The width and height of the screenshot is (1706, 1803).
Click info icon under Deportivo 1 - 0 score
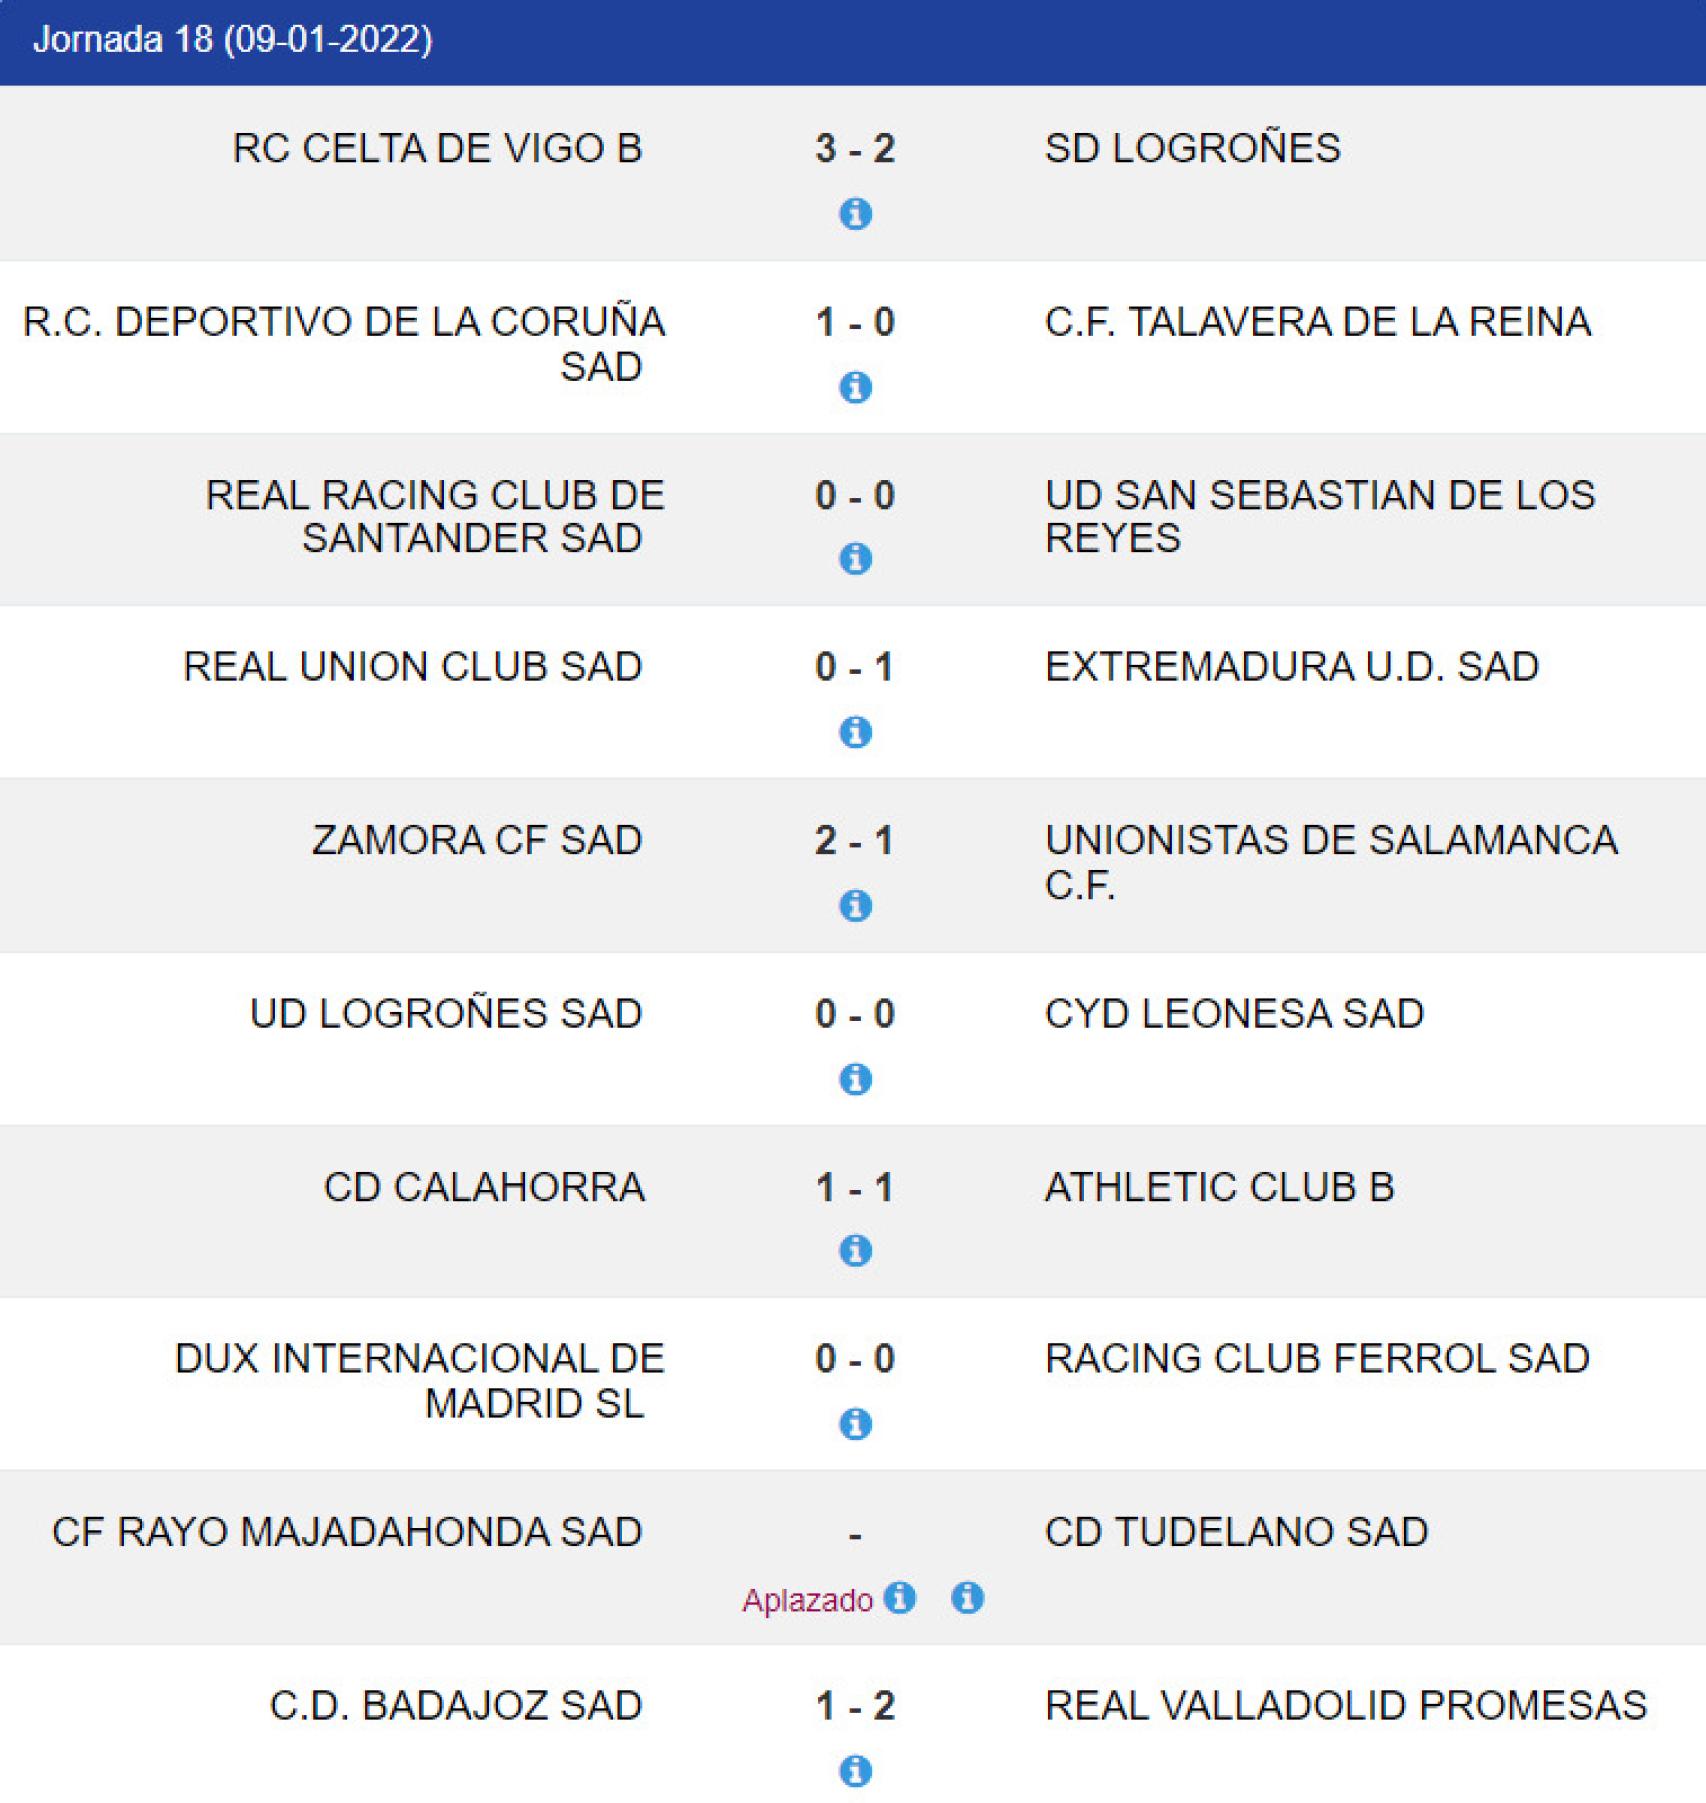coord(855,387)
